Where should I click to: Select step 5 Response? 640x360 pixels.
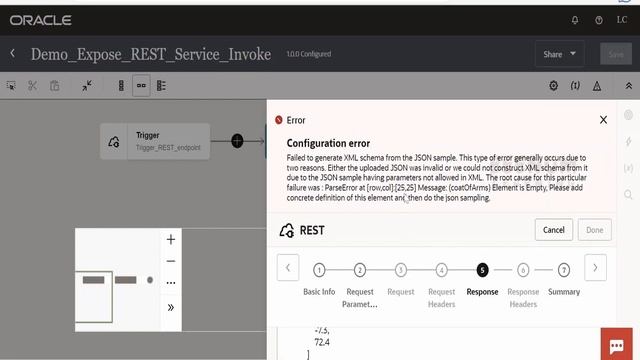[x=482, y=270]
